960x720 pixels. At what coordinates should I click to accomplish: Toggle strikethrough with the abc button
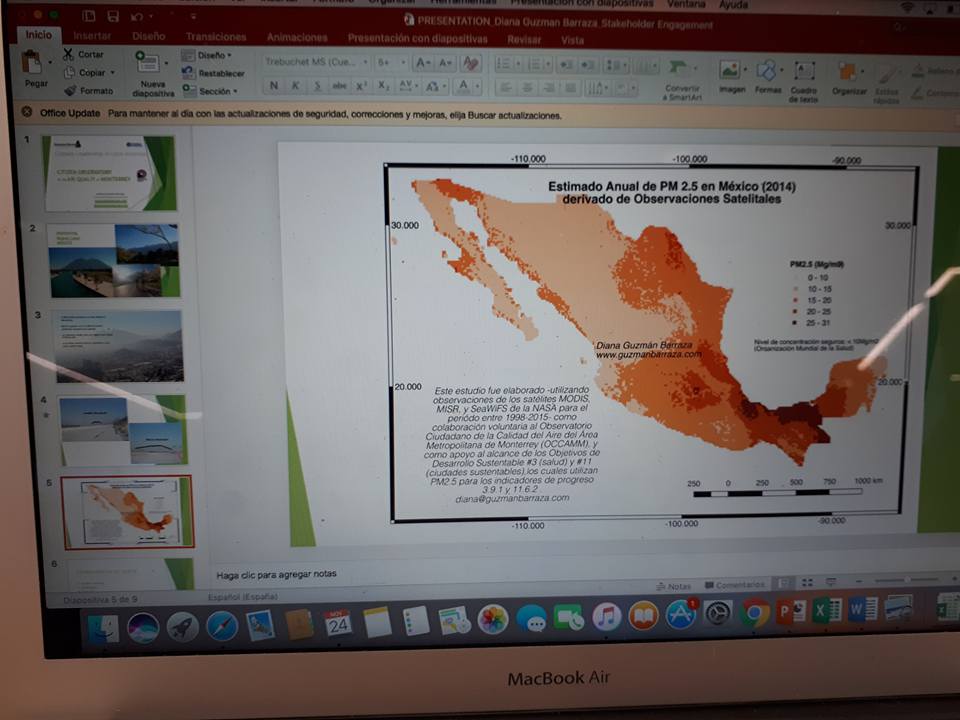pyautogui.click(x=339, y=86)
